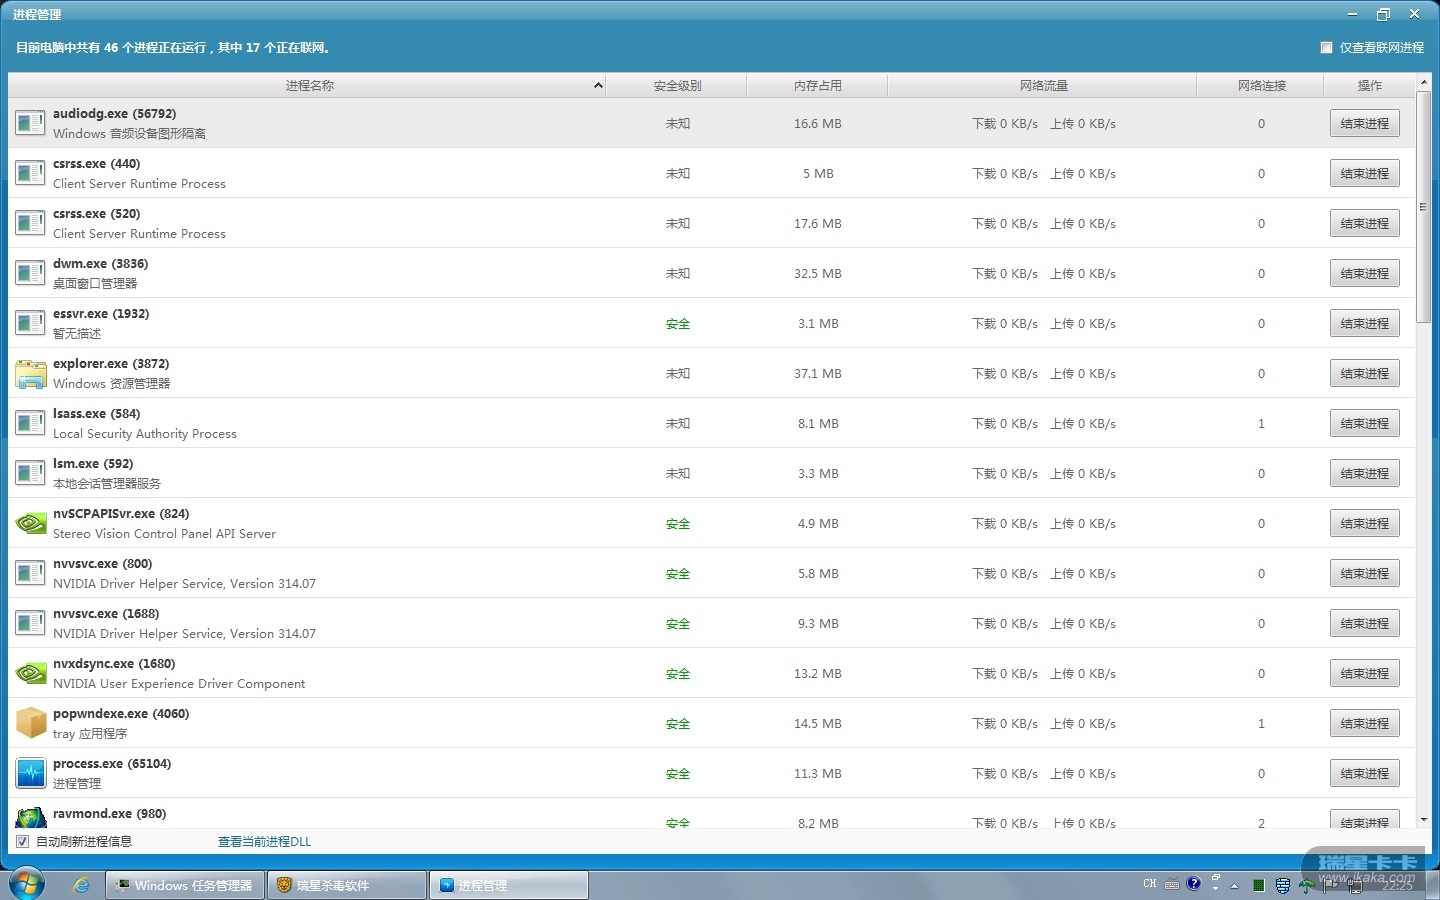
Task: Click the green umbrella tray icon
Action: click(x=1307, y=886)
